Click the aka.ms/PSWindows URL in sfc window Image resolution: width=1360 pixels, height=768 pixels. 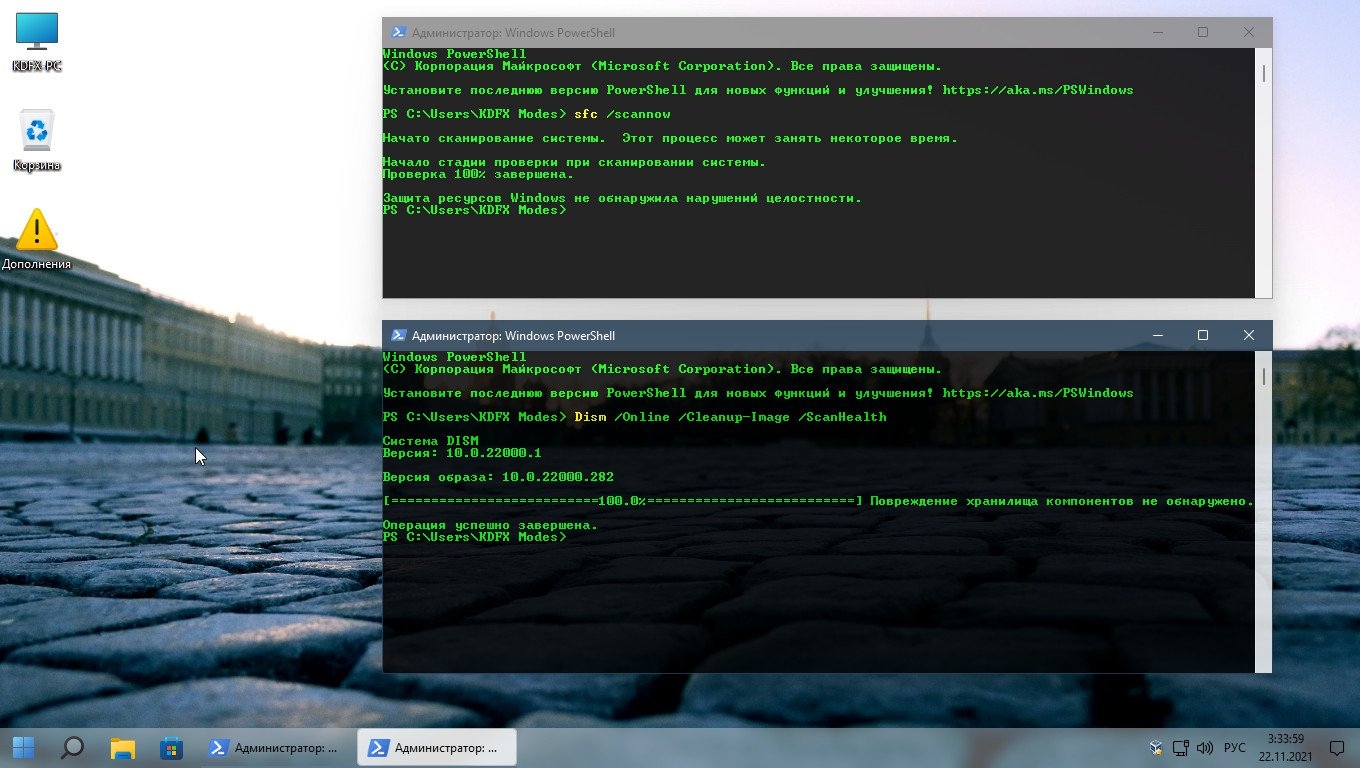1038,90
